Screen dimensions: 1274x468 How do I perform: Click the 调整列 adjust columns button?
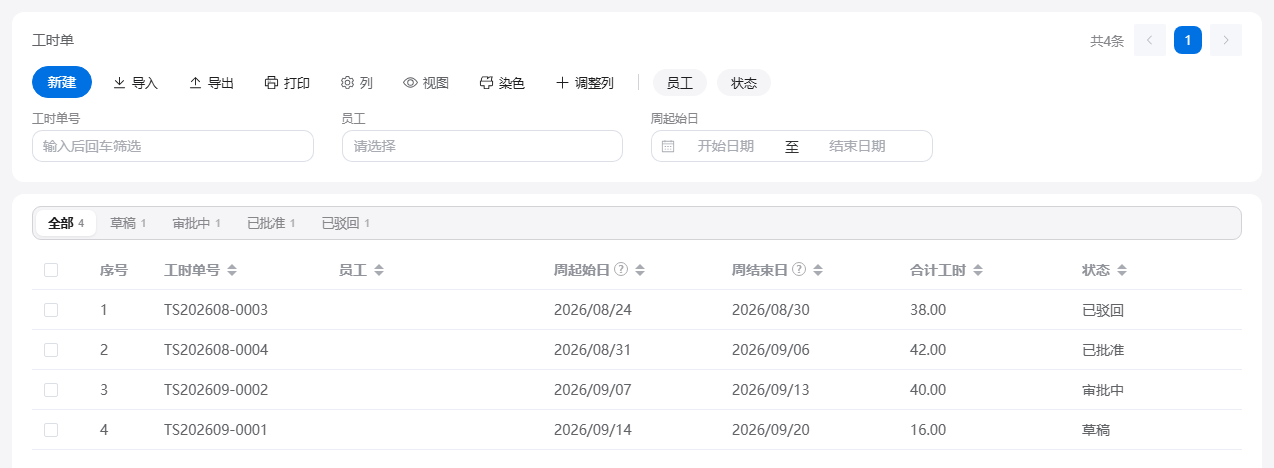pos(585,83)
